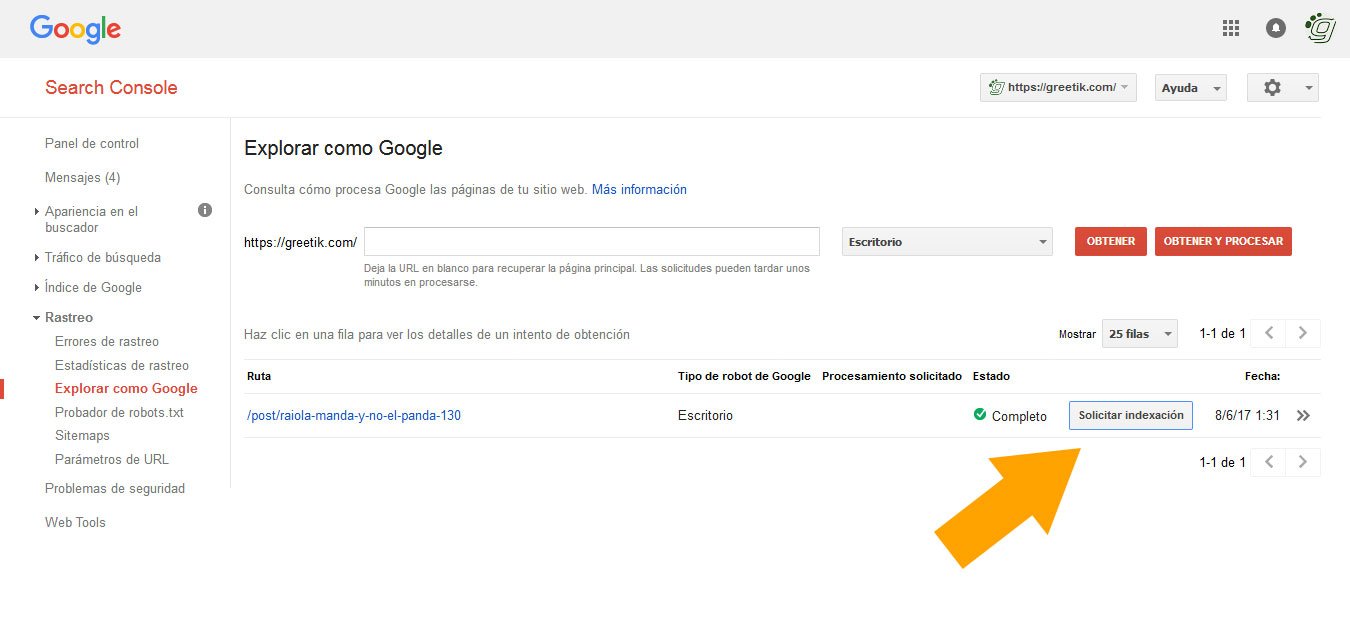The image size is (1350, 629).
Task: Expand Índice de Google section
Action: [93, 287]
